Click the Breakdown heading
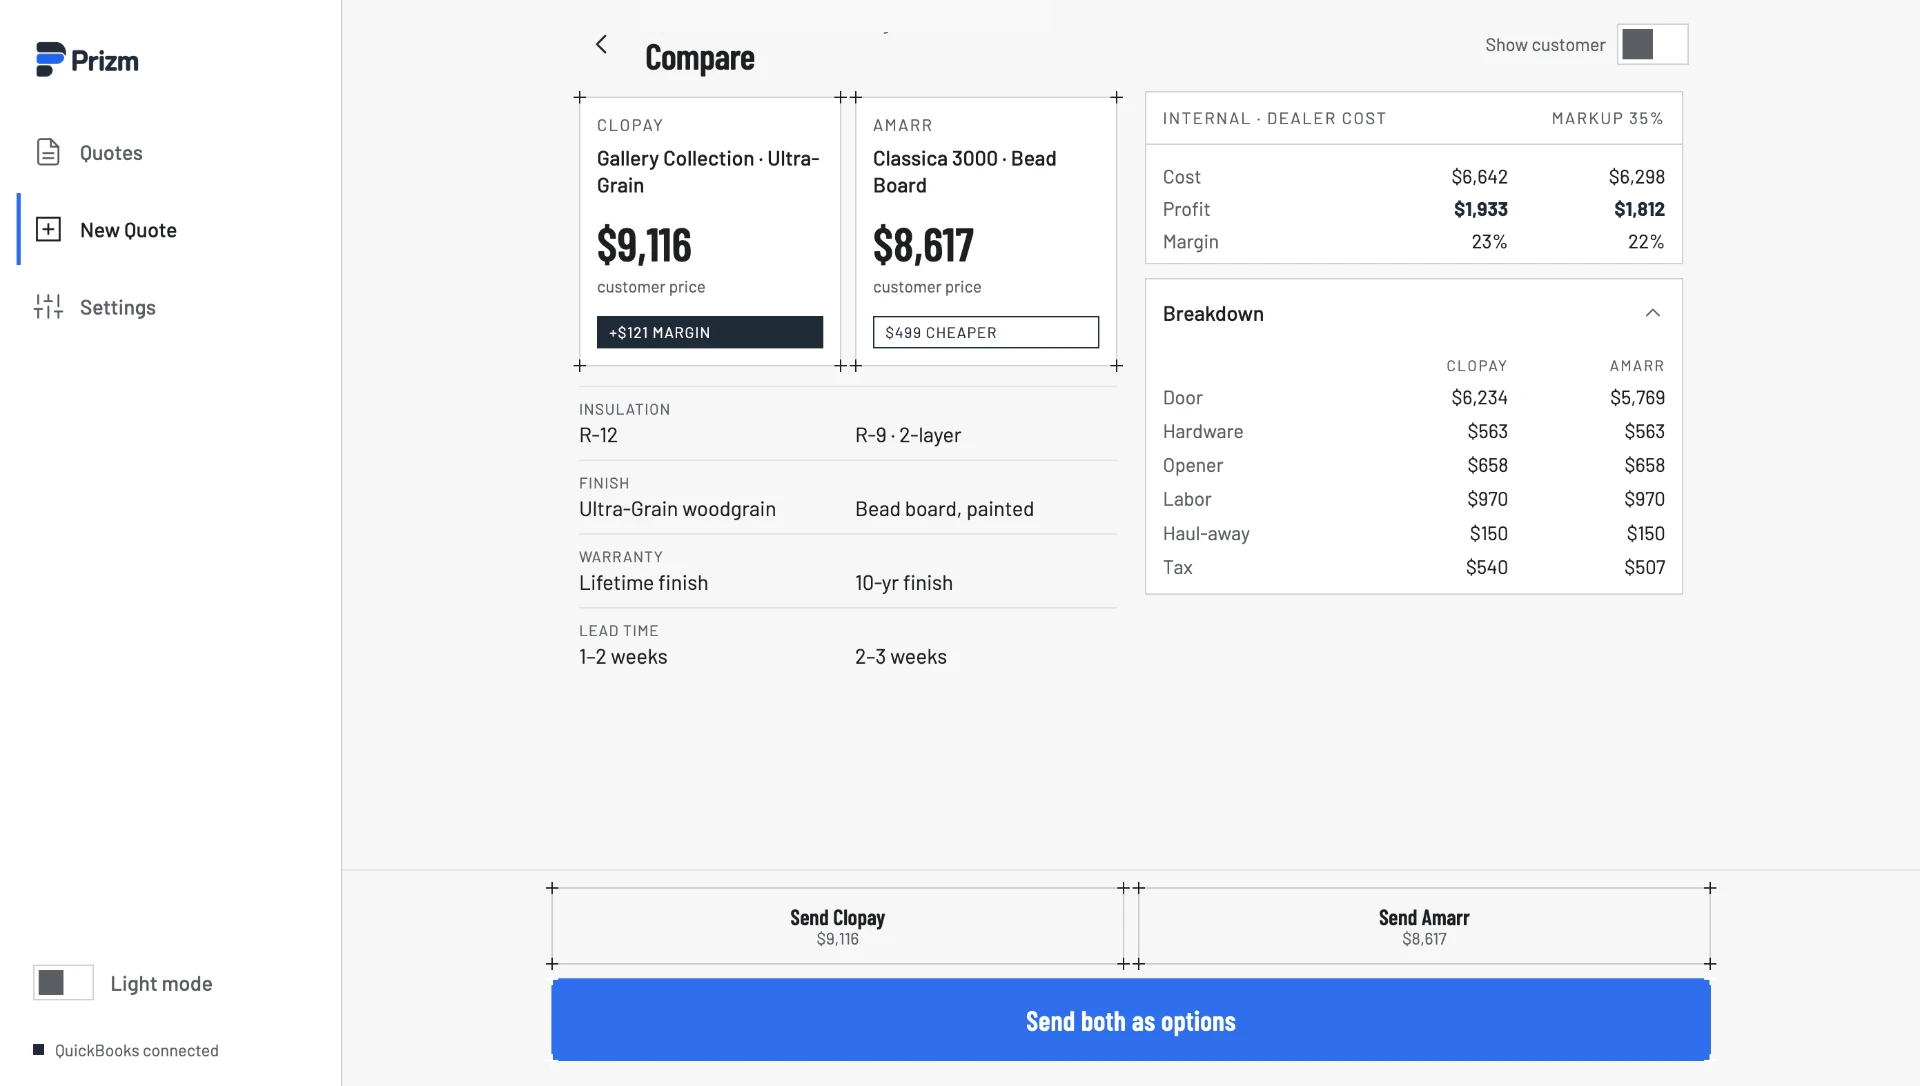The image size is (1920, 1086). pyautogui.click(x=1213, y=314)
